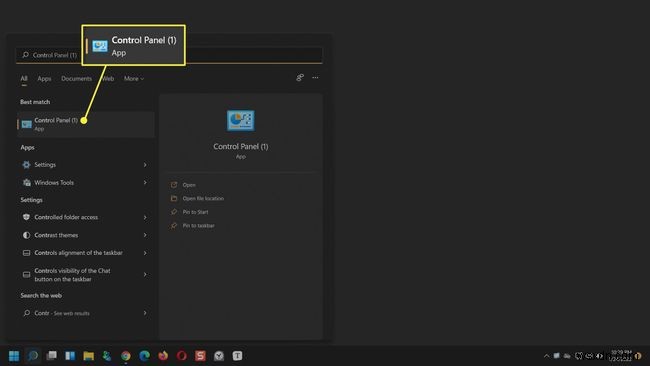Open the Windows Start menu button
Image resolution: width=650 pixels, height=366 pixels.
[14, 356]
